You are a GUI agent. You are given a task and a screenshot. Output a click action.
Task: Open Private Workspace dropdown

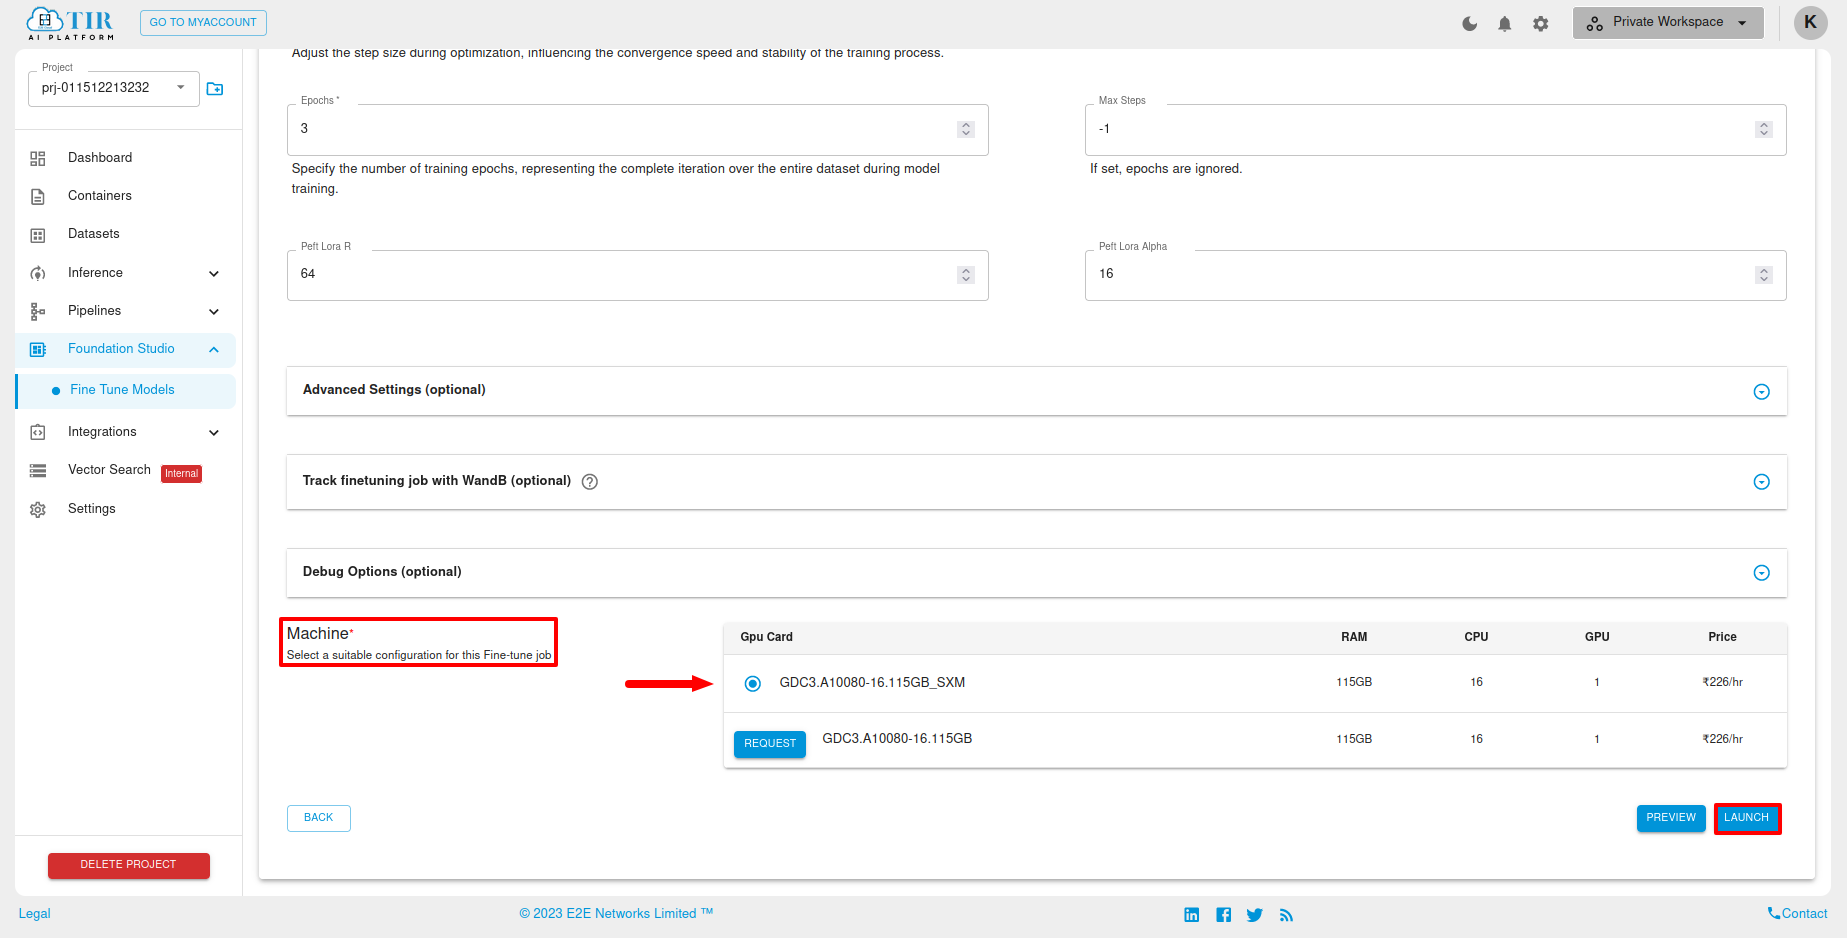pyautogui.click(x=1668, y=22)
